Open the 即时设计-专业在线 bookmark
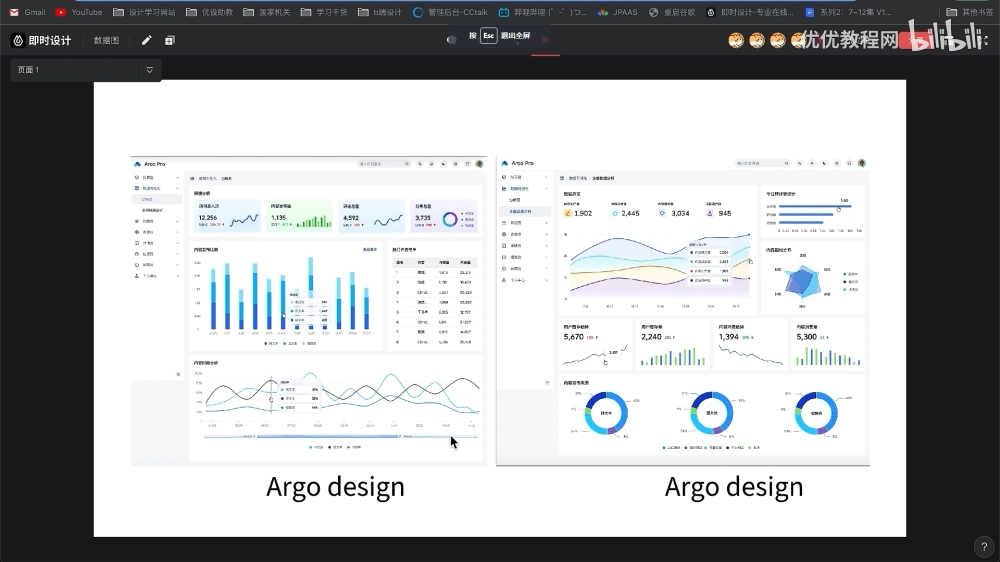The width and height of the screenshot is (1000, 562). click(x=750, y=12)
